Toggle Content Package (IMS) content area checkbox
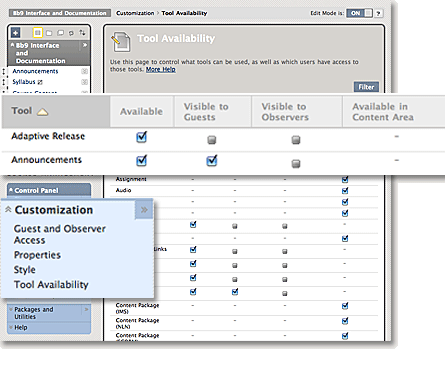Screen dimensions: 445x366 pyautogui.click(x=345, y=306)
